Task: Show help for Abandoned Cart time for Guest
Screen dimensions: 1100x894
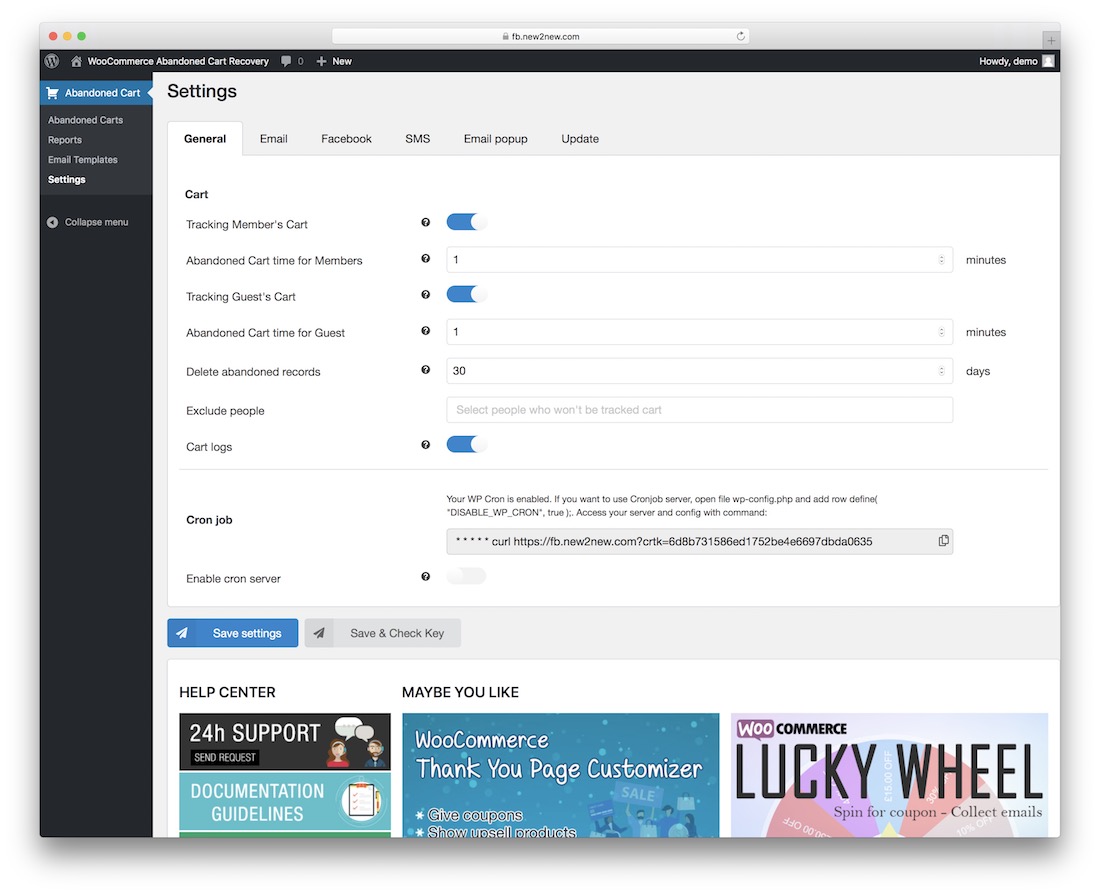Action: pos(425,331)
